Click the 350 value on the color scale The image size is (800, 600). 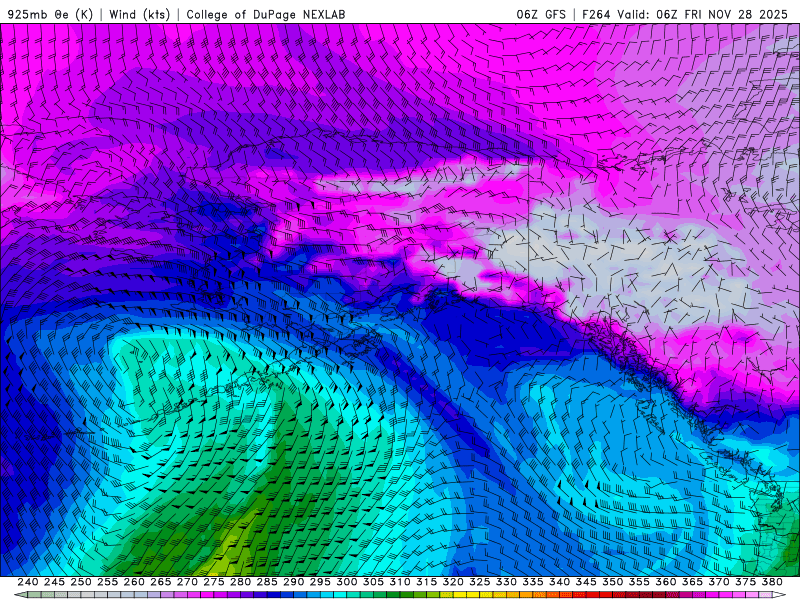tap(612, 582)
